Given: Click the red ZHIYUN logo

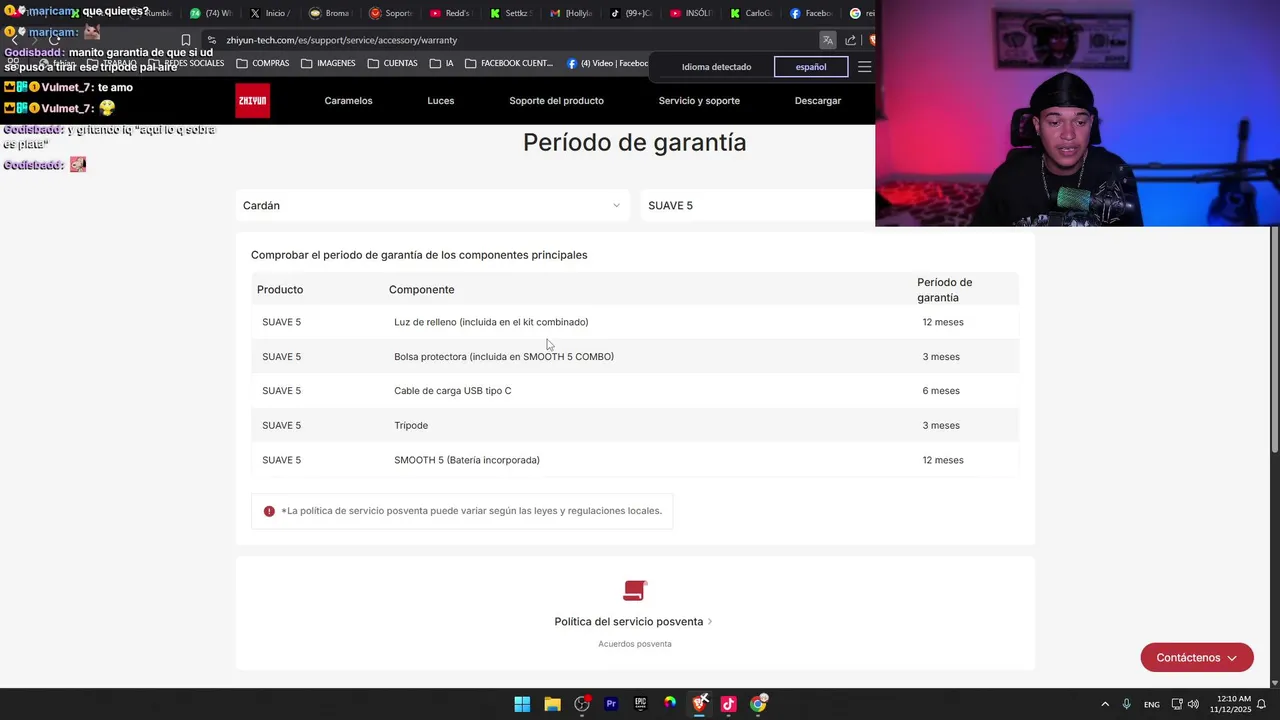Looking at the screenshot, I should [x=252, y=100].
